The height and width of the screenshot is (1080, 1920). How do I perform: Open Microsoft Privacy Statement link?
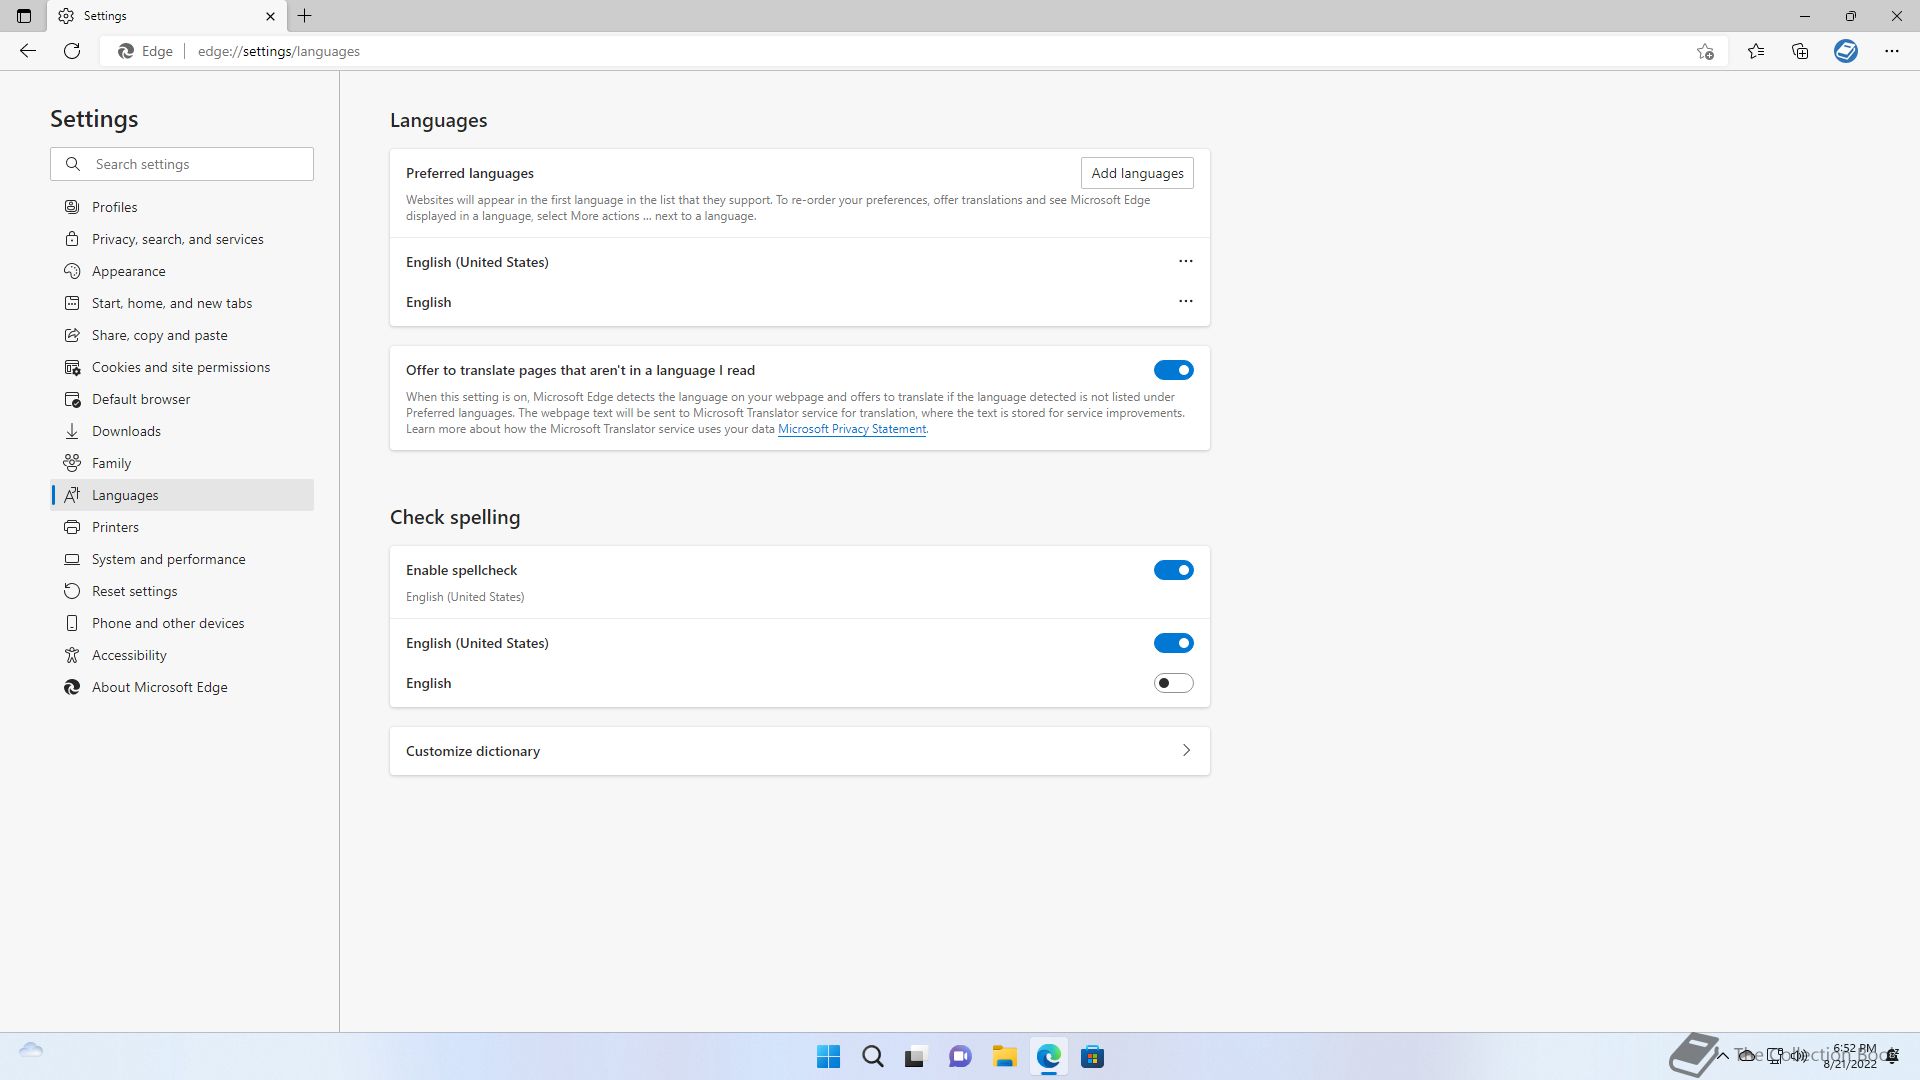pos(852,429)
